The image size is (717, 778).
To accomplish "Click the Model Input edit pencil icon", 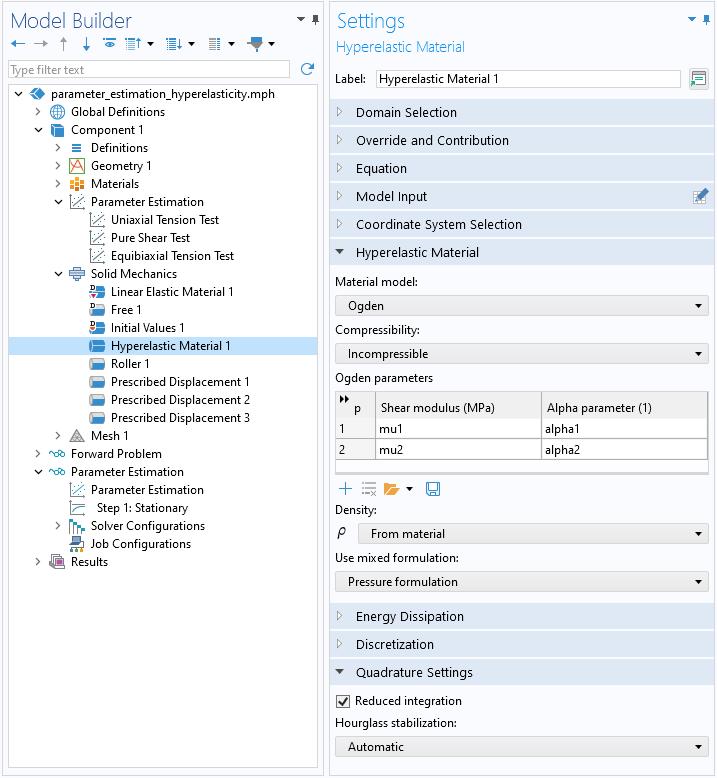I will click(x=700, y=196).
